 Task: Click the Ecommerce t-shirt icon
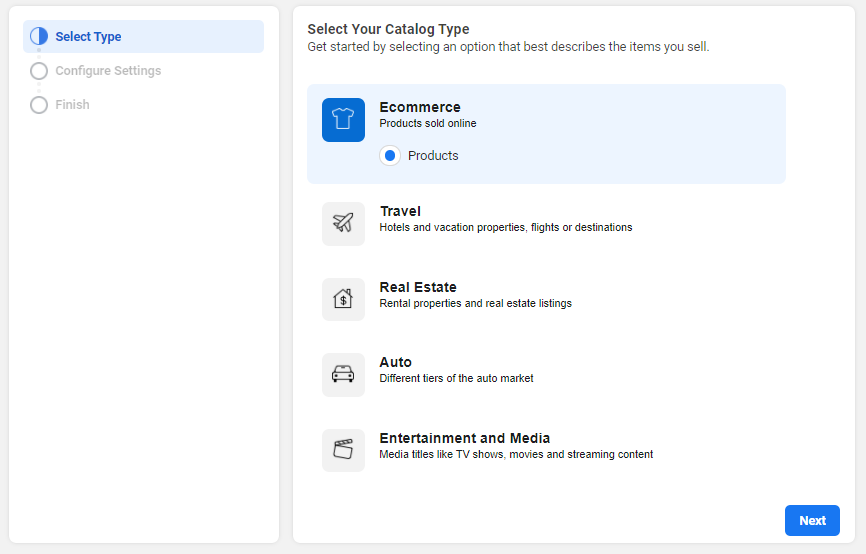[343, 120]
